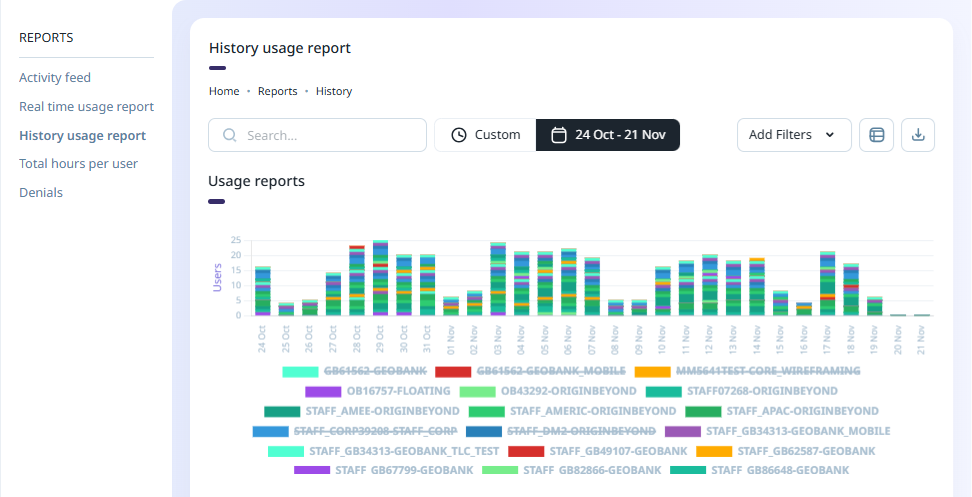
Task: Click the Home breadcrumb link
Action: pos(224,91)
